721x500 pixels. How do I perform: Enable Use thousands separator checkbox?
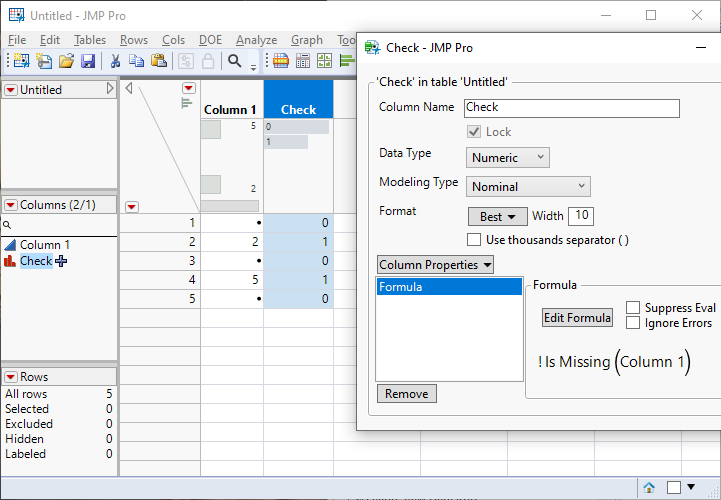(474, 240)
